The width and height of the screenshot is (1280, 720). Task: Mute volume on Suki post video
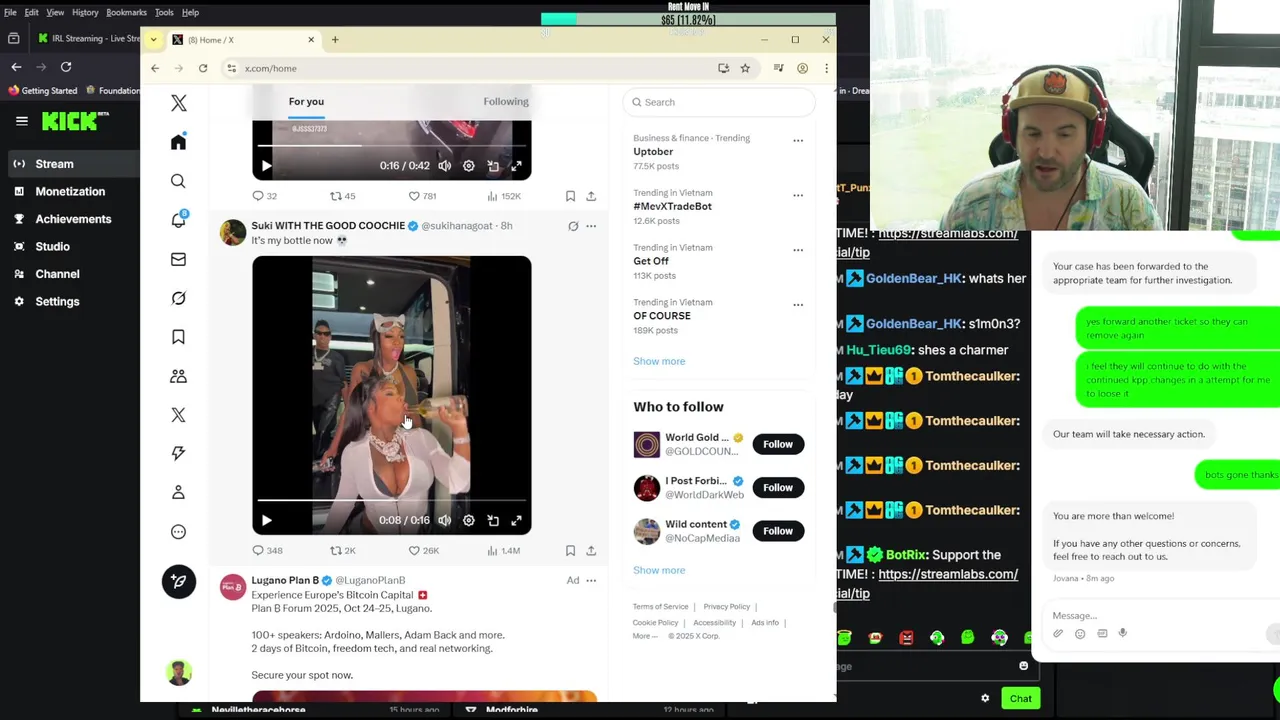[445, 520]
